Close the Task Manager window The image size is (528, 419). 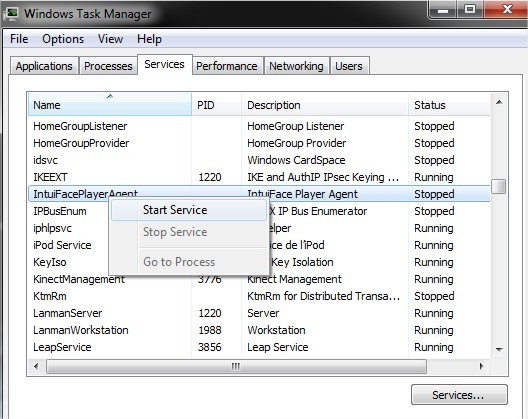505,10
